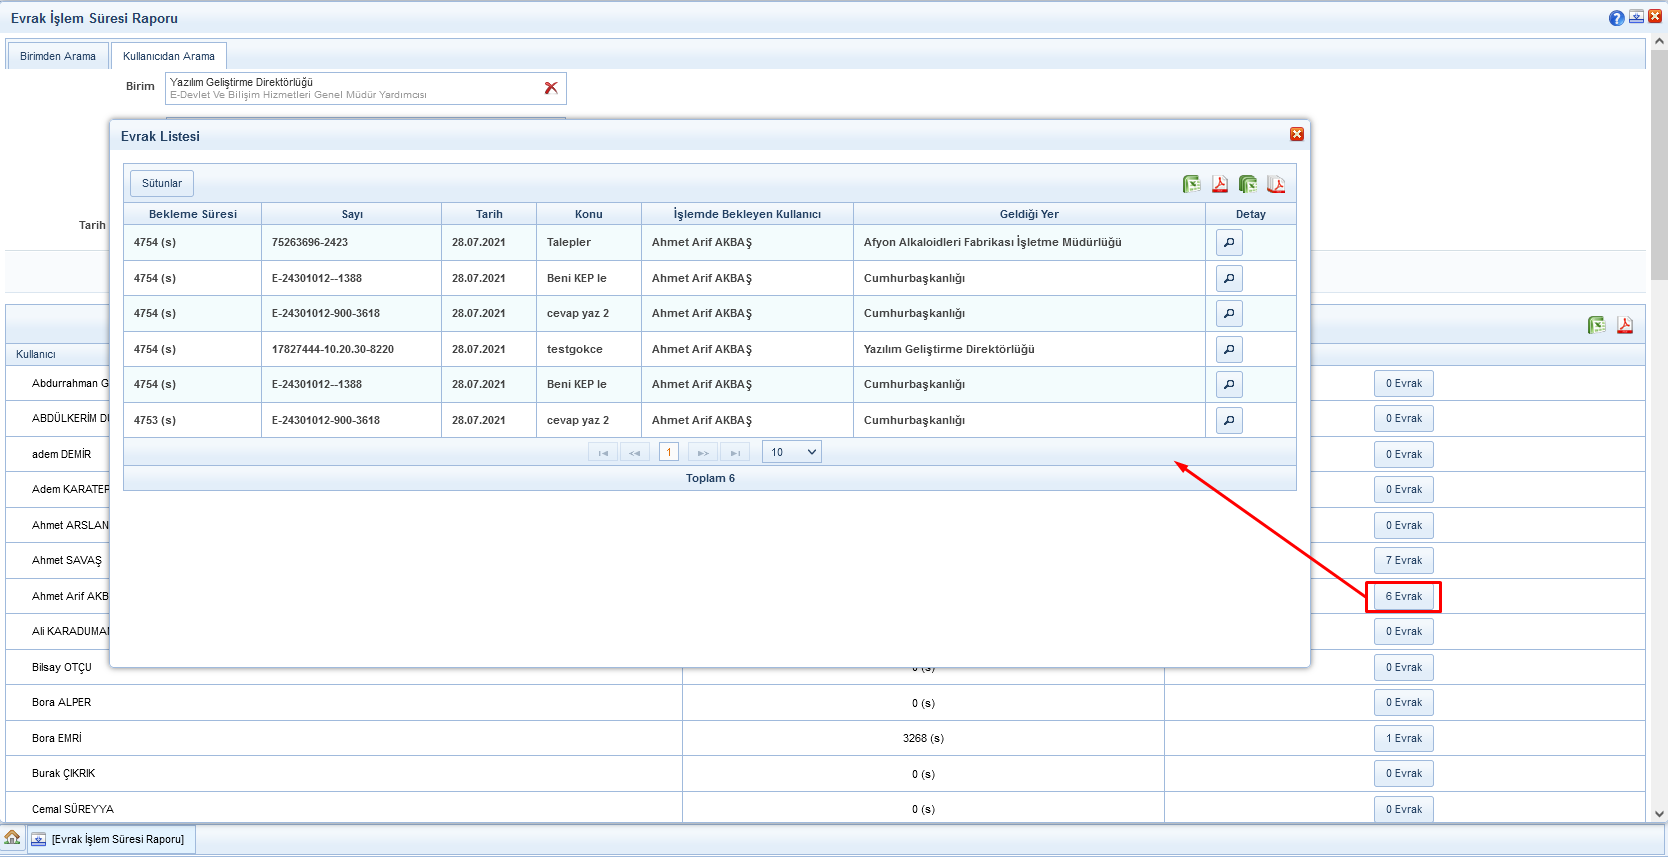View detail of the testgokce document
This screenshot has width=1668, height=857.
[1229, 349]
